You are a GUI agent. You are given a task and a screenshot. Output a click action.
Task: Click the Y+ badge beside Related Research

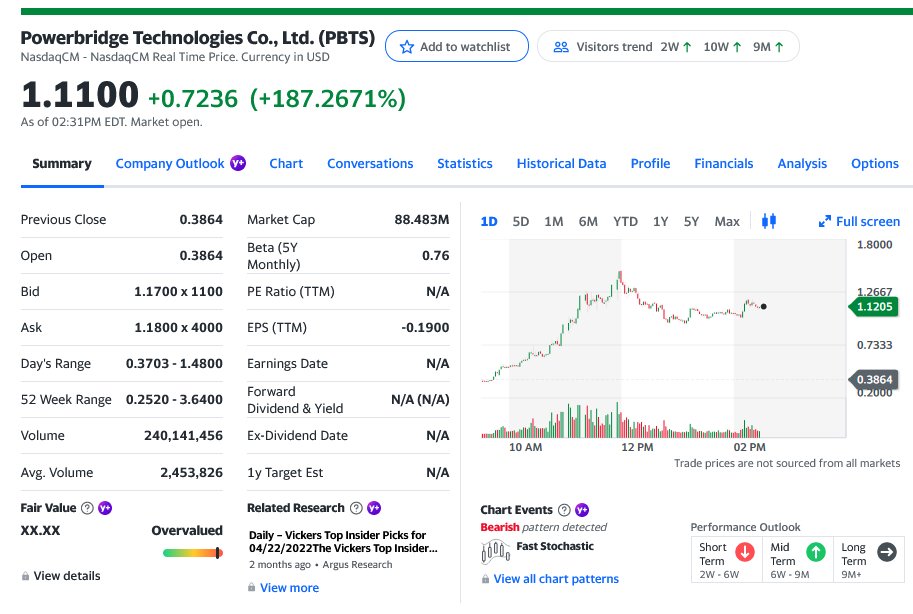coord(374,508)
